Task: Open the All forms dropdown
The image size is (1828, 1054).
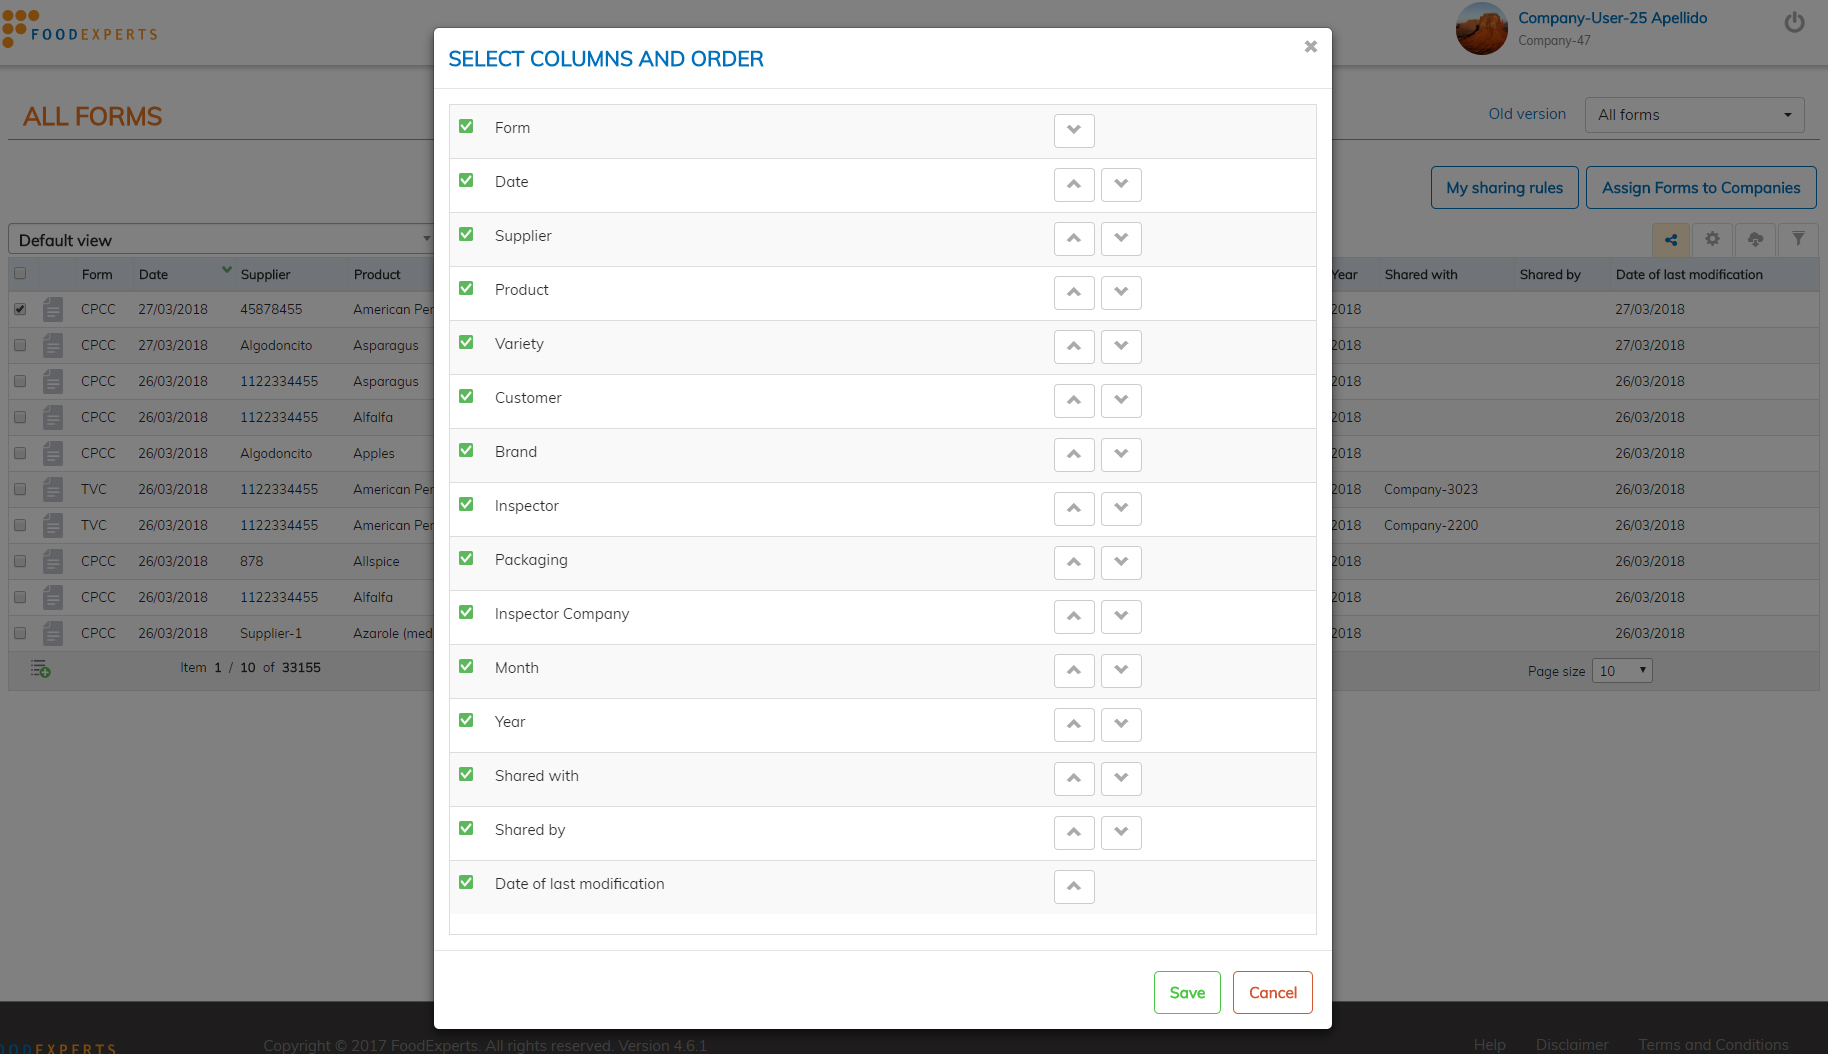Action: (1694, 115)
